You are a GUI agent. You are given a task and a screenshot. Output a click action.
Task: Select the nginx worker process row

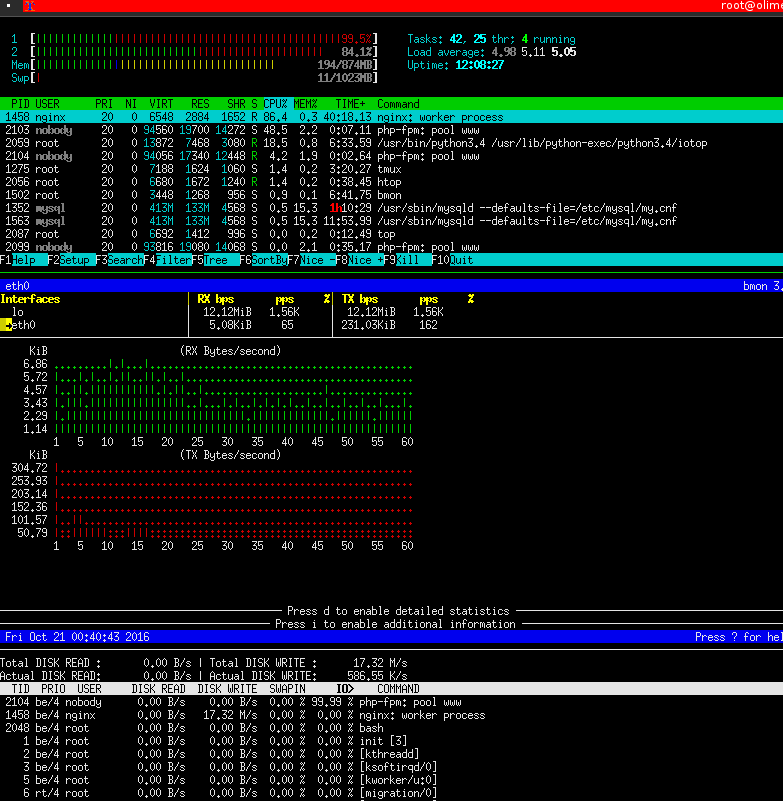(x=391, y=117)
